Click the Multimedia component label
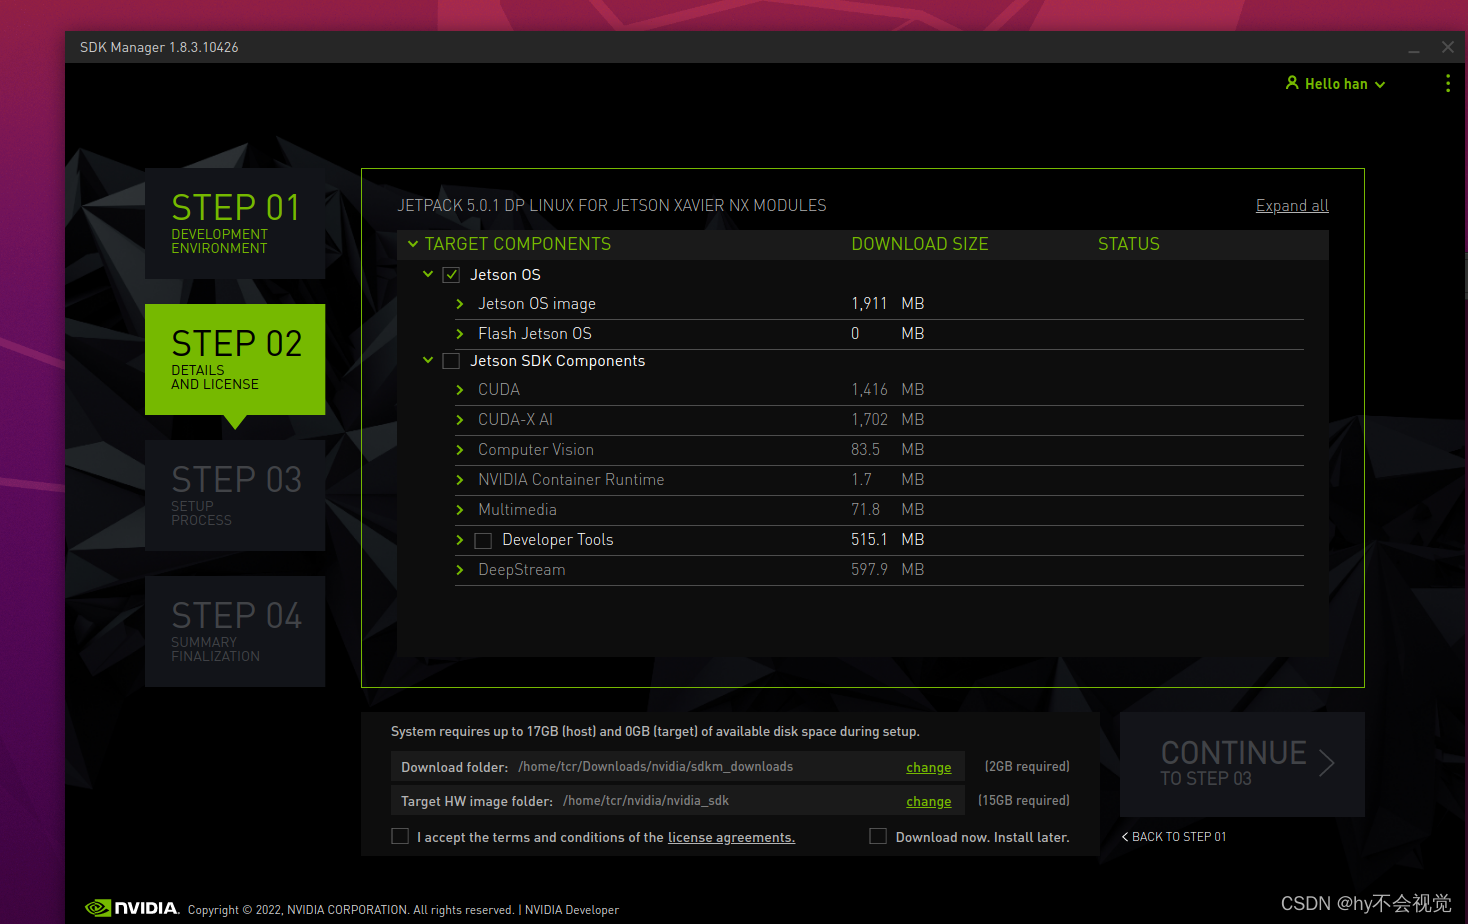1468x924 pixels. pos(517,510)
